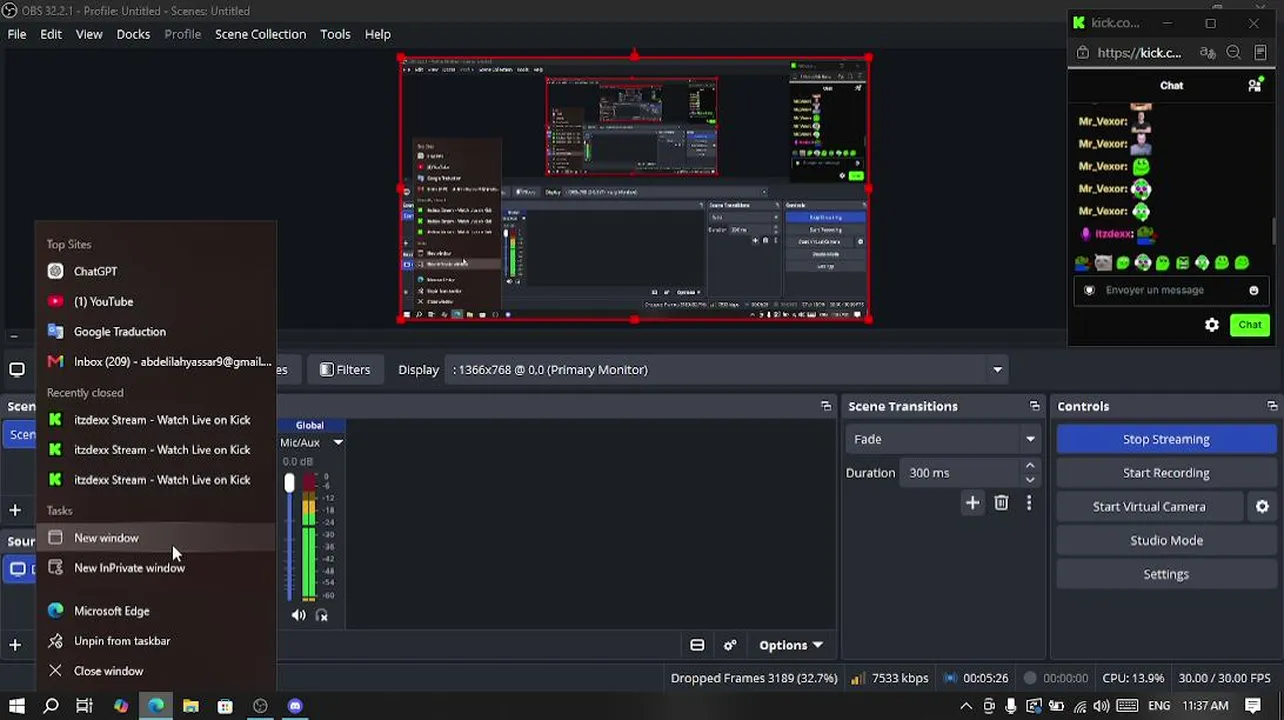Mute the Mic/Aux audio speaker icon
The width and height of the screenshot is (1284, 720).
pos(298,616)
